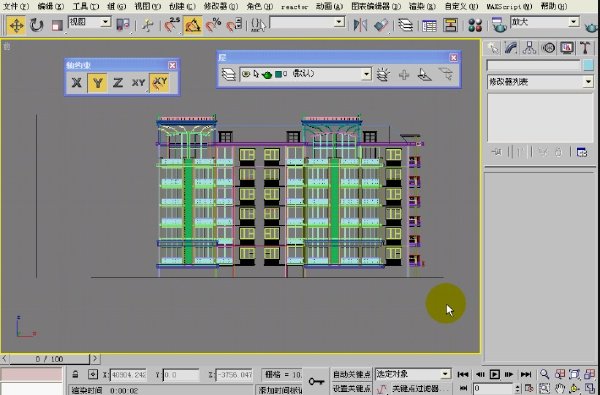The height and width of the screenshot is (395, 600).
Task: Open the 编辑 menu
Action: coord(51,7)
